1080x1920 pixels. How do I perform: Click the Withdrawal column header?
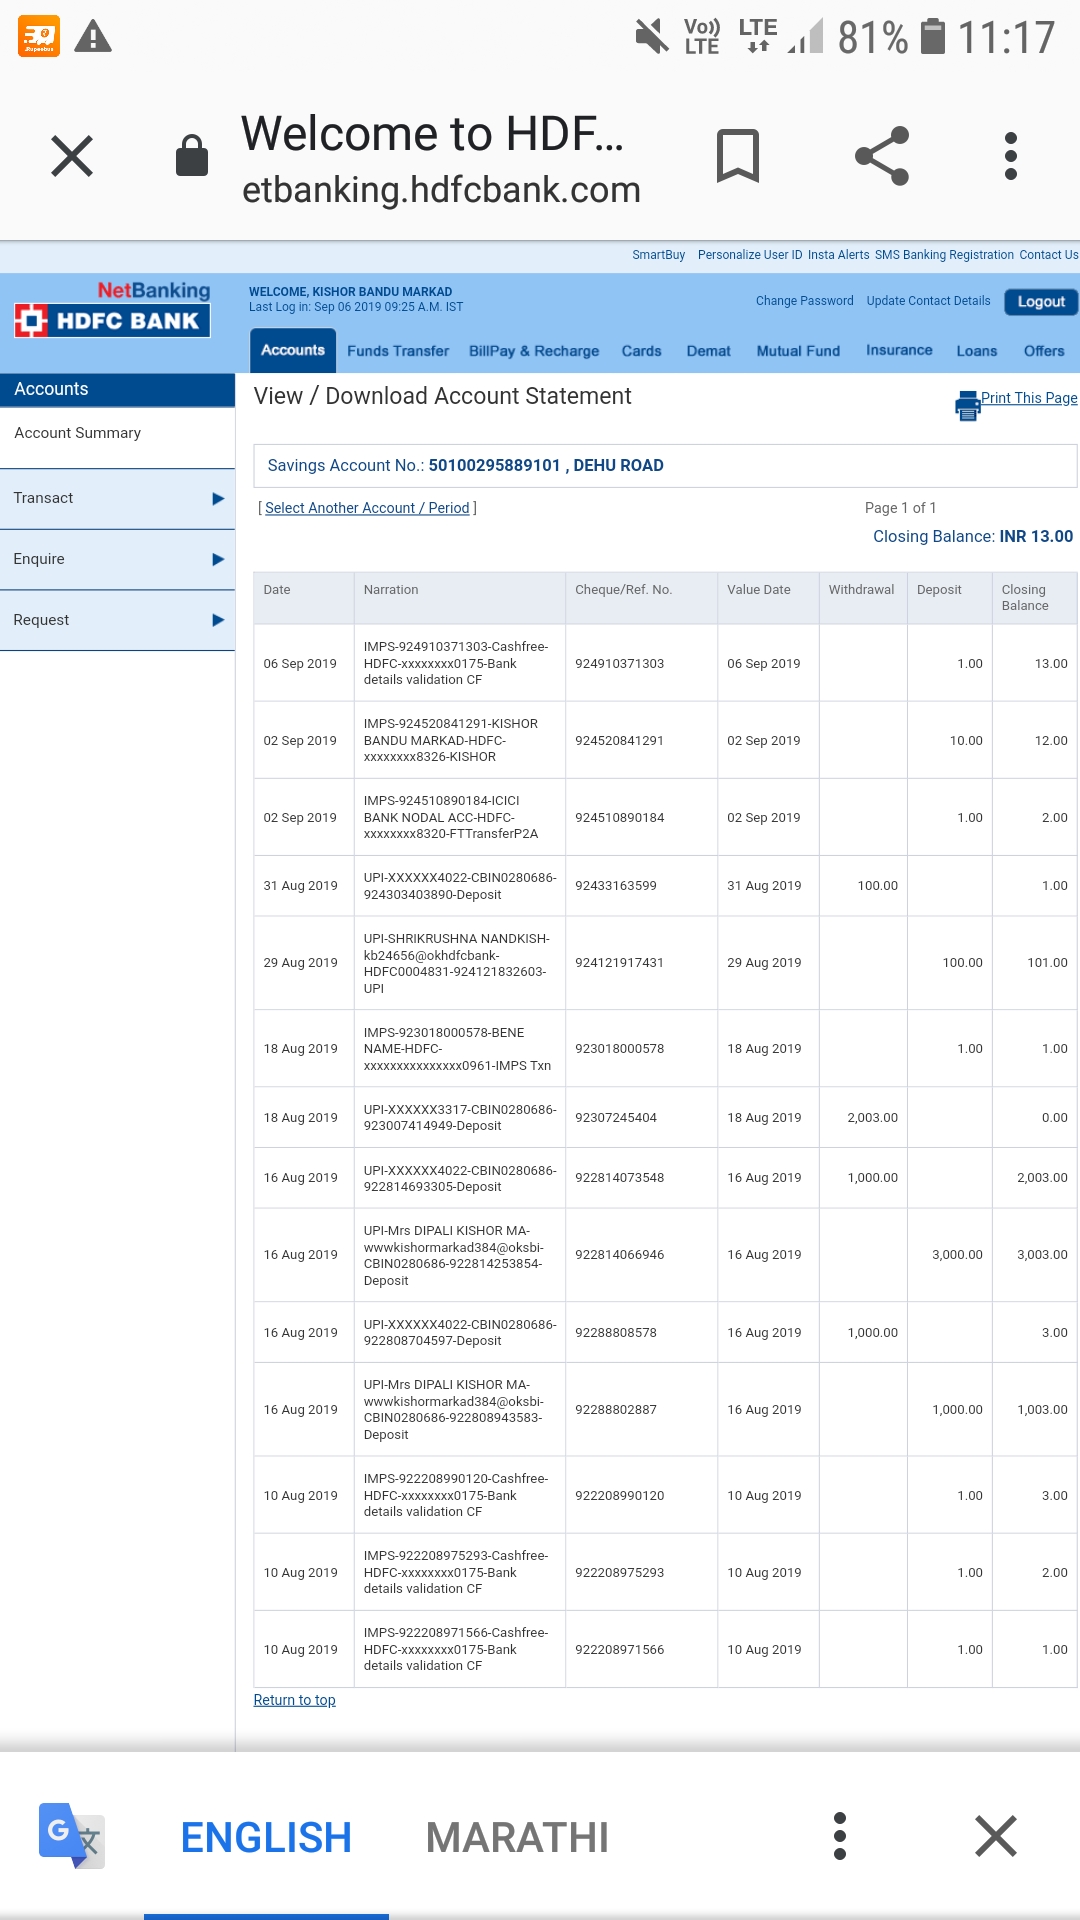point(861,590)
